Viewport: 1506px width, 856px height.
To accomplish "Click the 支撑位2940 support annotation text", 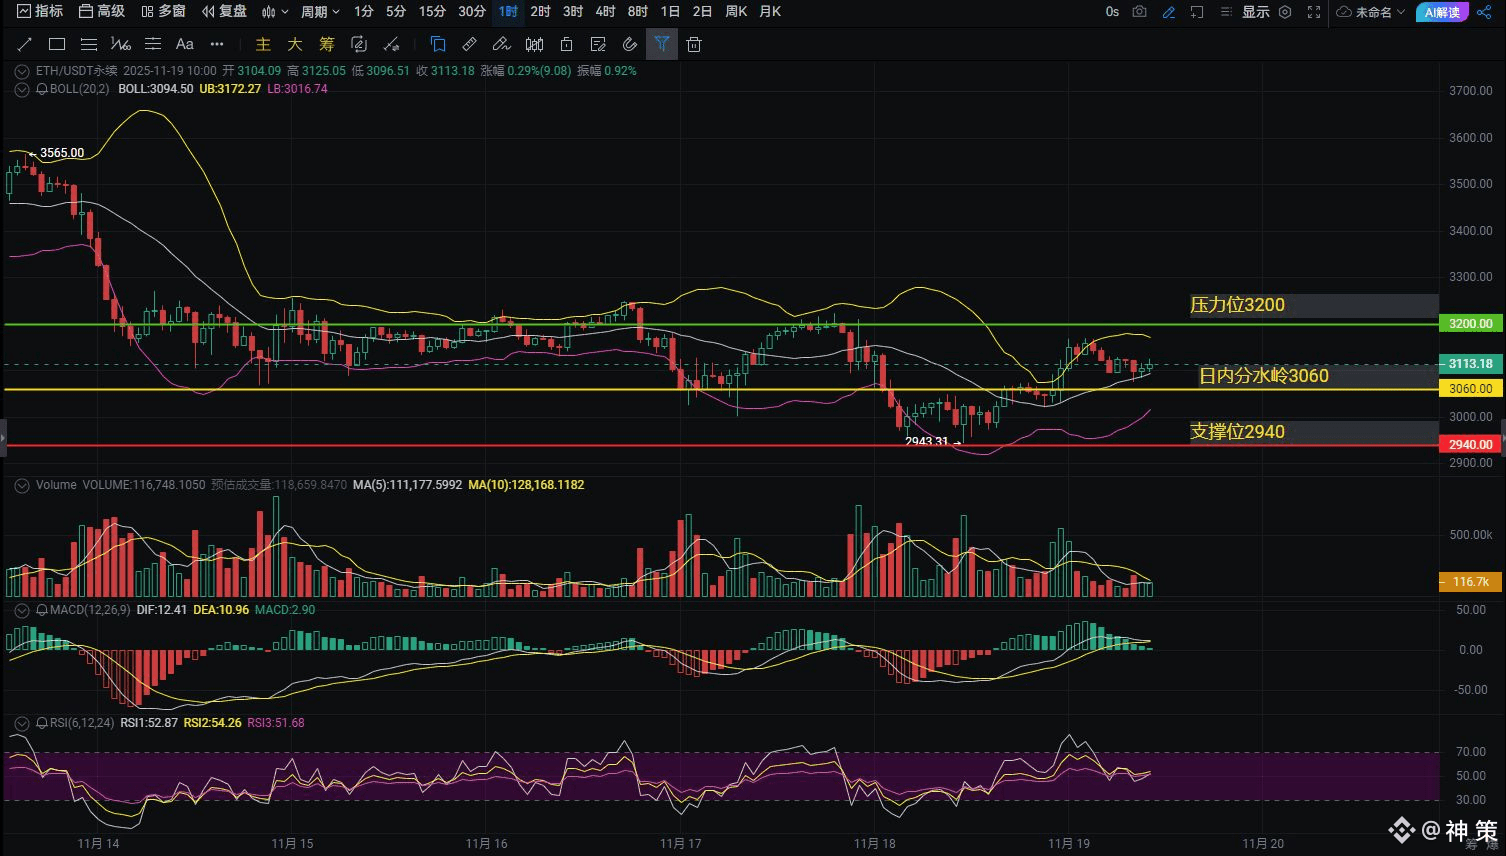I will [1237, 432].
